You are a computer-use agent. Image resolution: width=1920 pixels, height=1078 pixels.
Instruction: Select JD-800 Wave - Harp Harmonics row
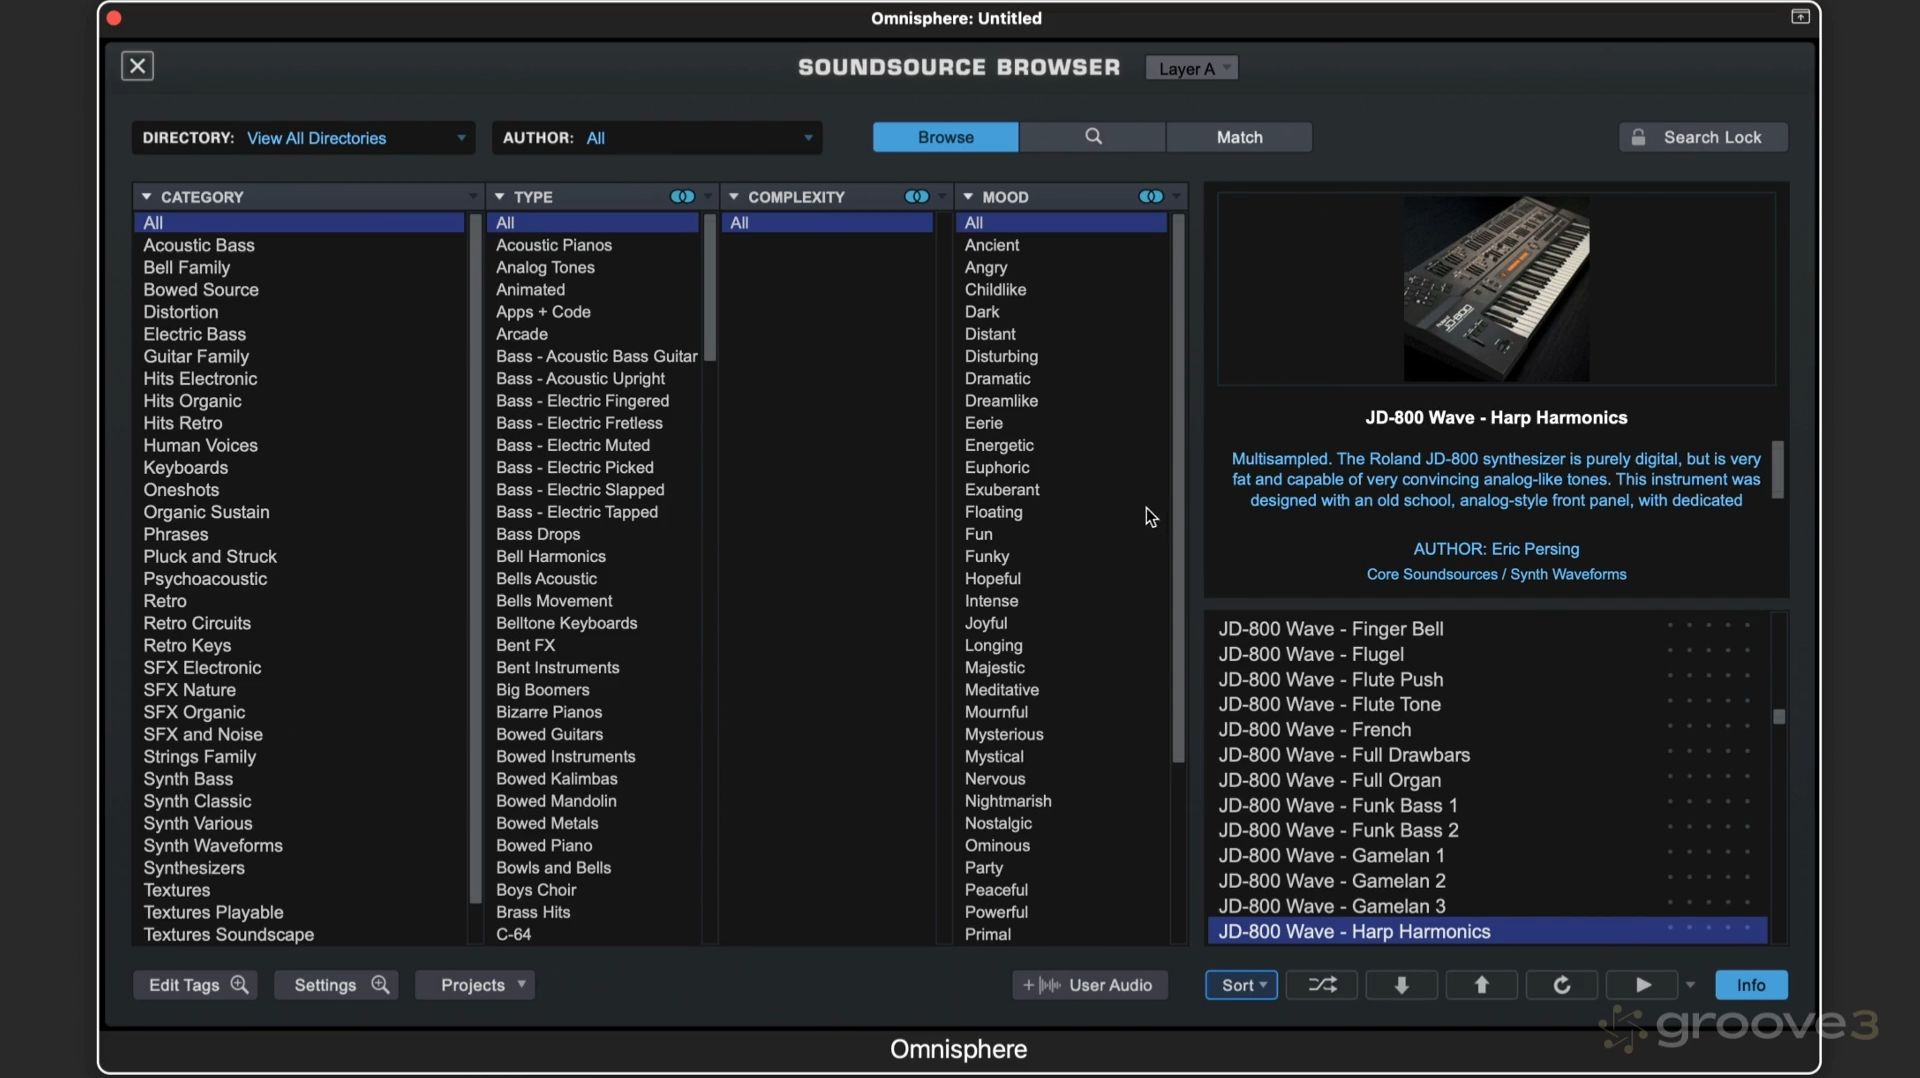tap(1488, 931)
